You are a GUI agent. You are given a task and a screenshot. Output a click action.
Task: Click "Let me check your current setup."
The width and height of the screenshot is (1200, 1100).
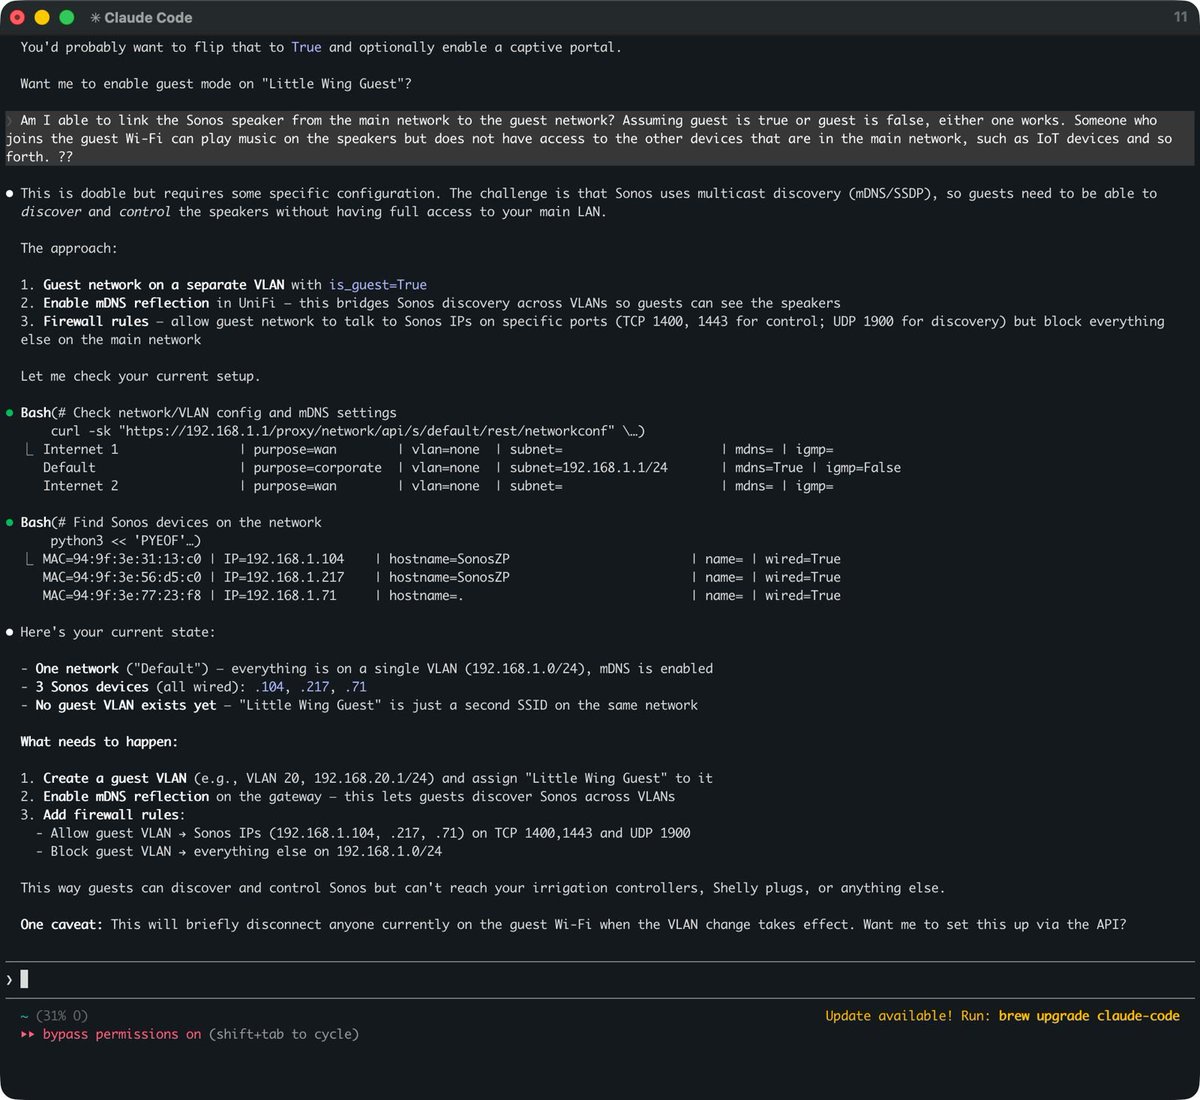click(x=140, y=376)
